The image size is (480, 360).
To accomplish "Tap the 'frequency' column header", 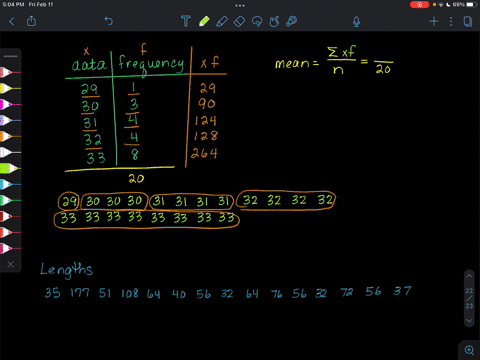I will 151,65.
